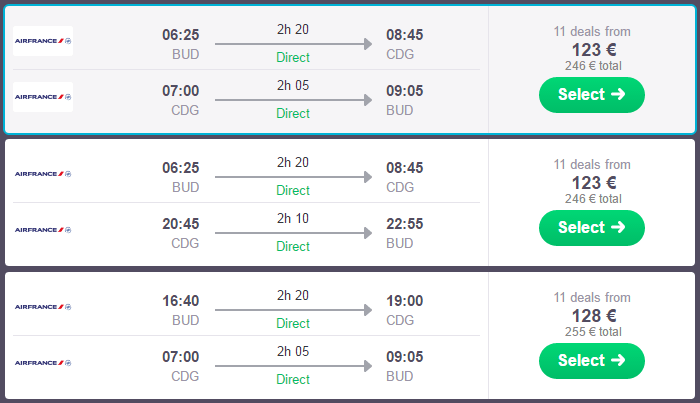Viewport: 700px width, 403px height.
Task: Click the return Air France logo in the highlighted top result
Action: (43, 97)
